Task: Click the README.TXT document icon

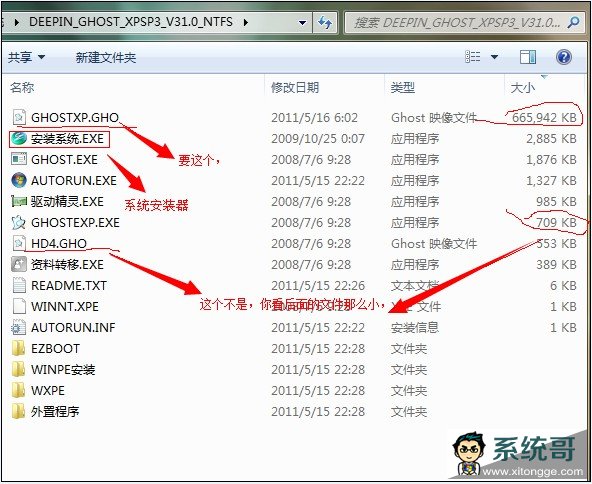Action: pos(19,285)
